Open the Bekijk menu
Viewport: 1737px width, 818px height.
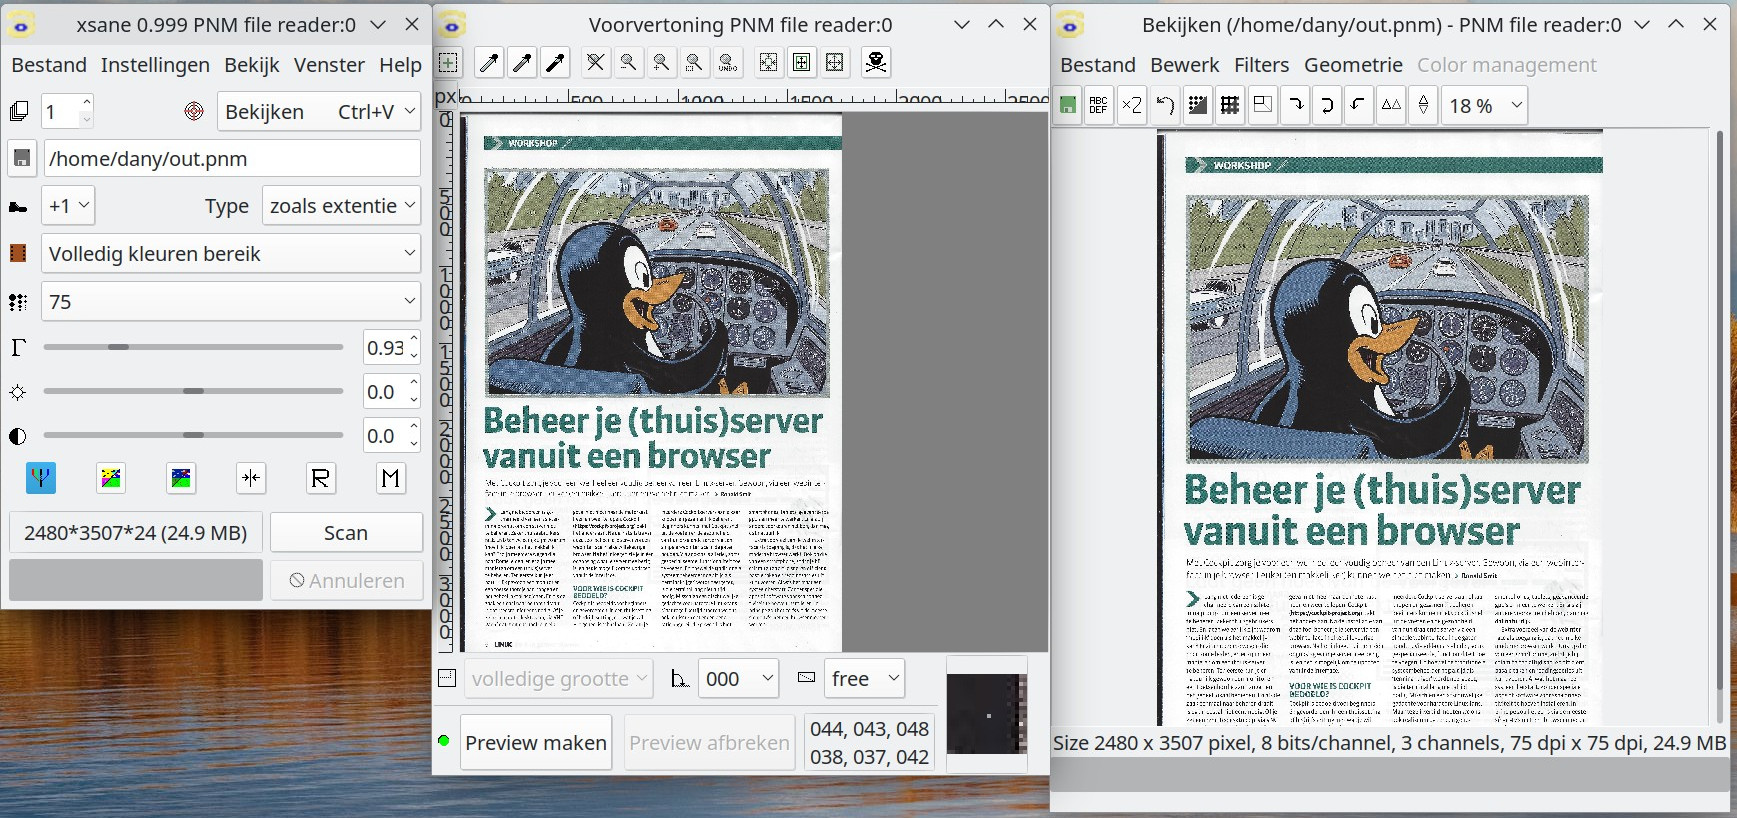[x=252, y=65]
